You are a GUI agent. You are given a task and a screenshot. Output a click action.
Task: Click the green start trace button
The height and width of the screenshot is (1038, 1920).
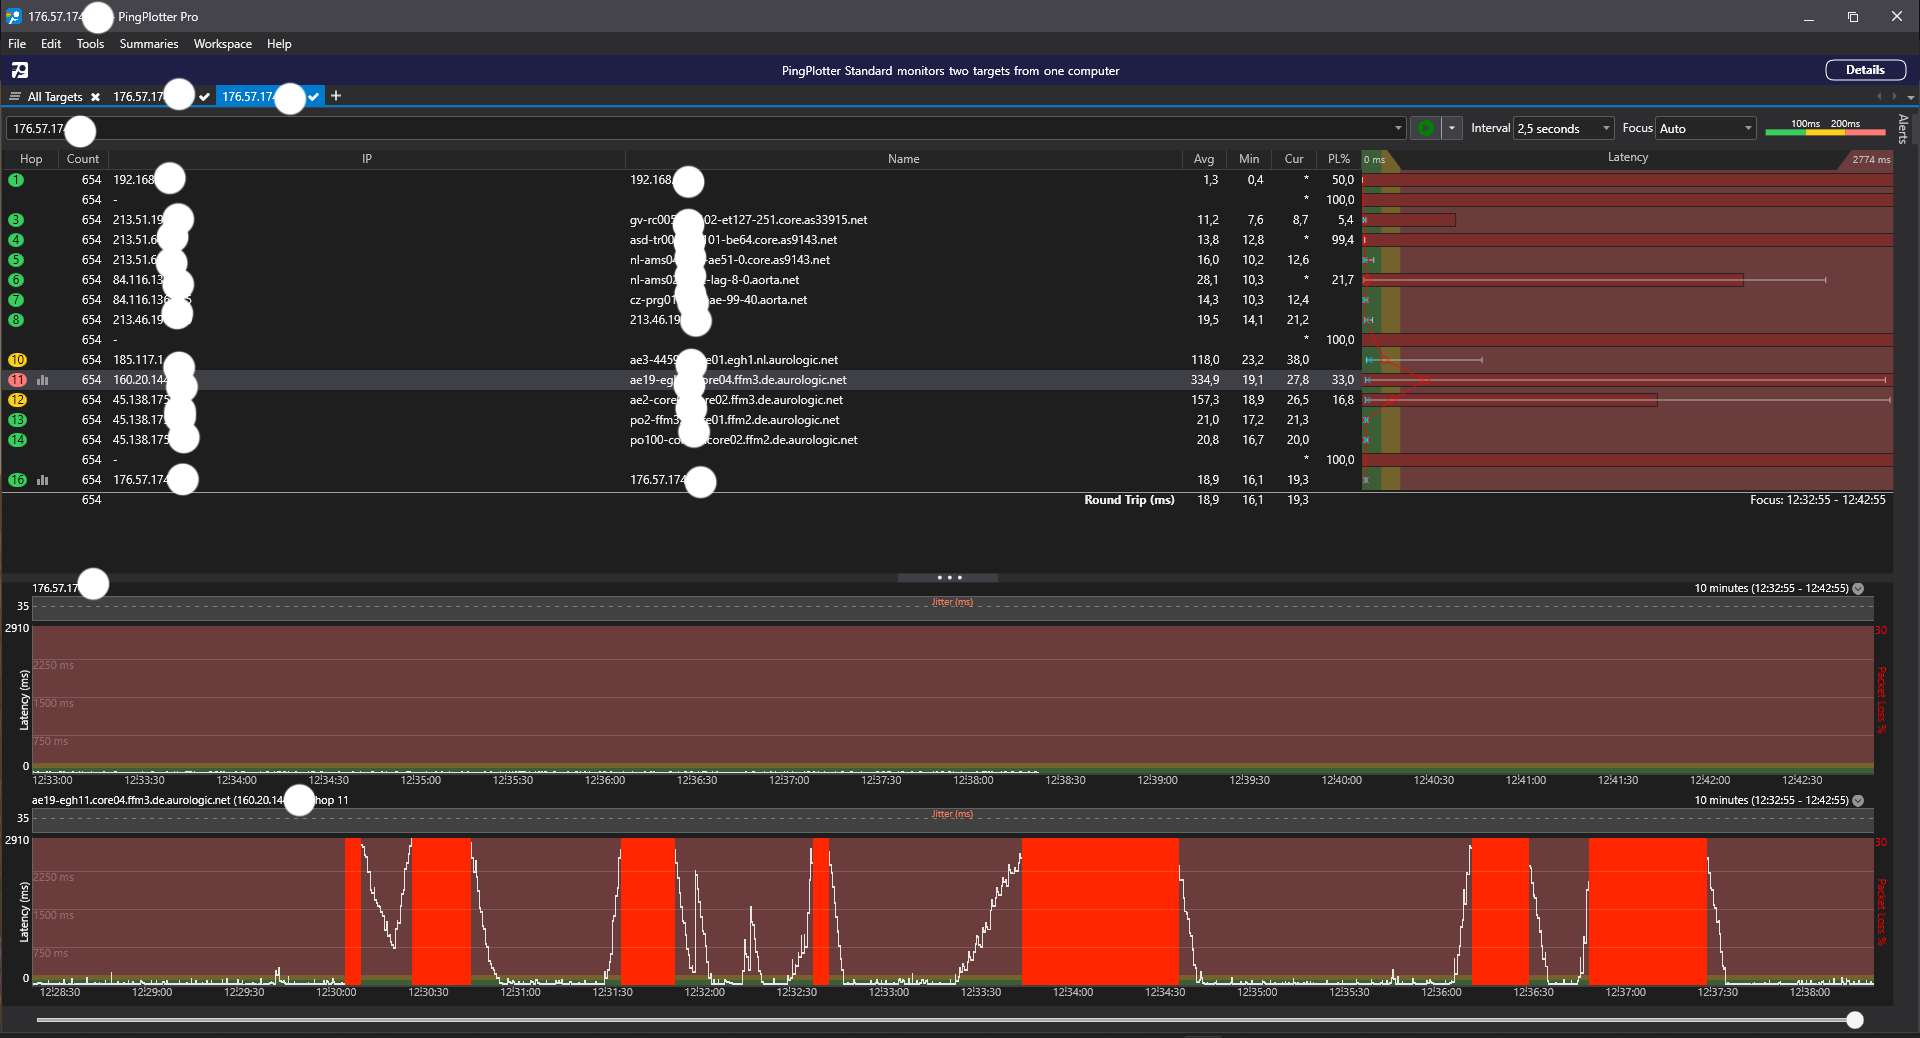tap(1425, 128)
